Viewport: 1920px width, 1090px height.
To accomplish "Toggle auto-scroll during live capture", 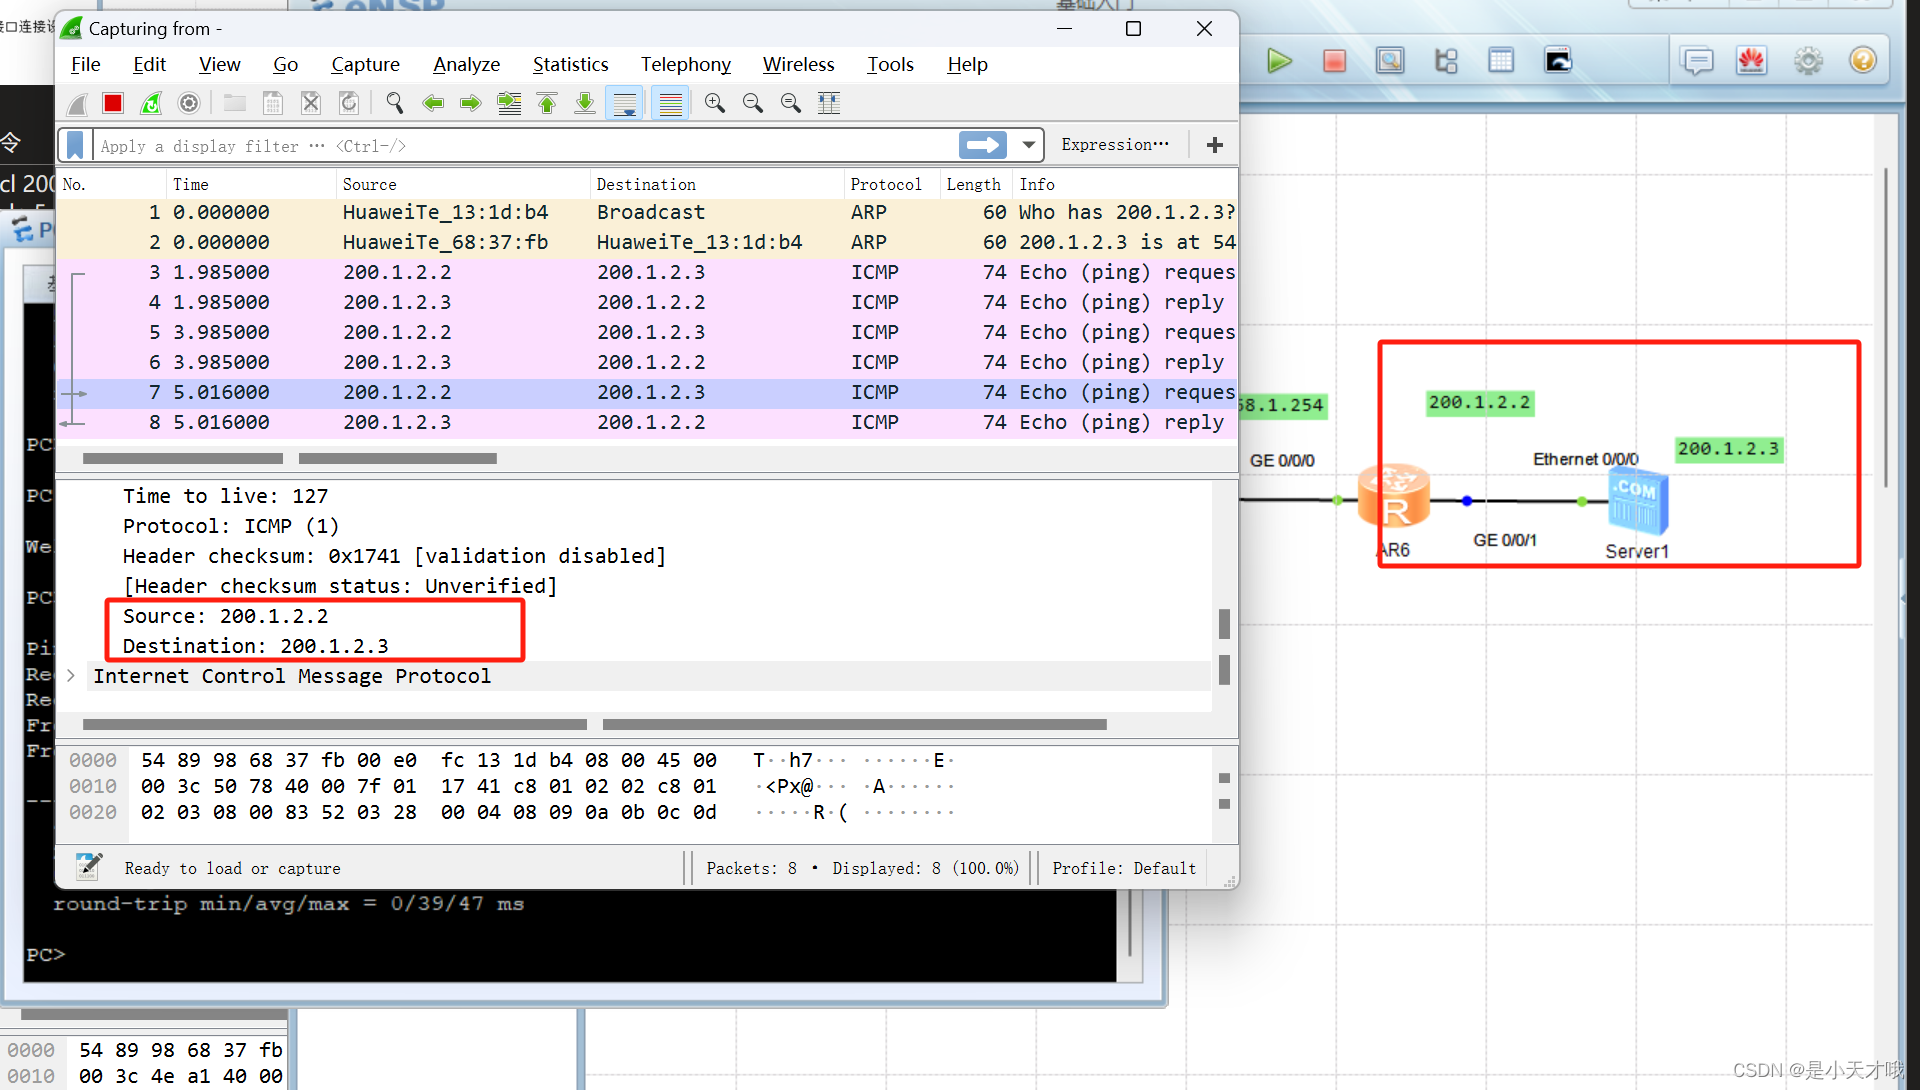I will point(624,103).
